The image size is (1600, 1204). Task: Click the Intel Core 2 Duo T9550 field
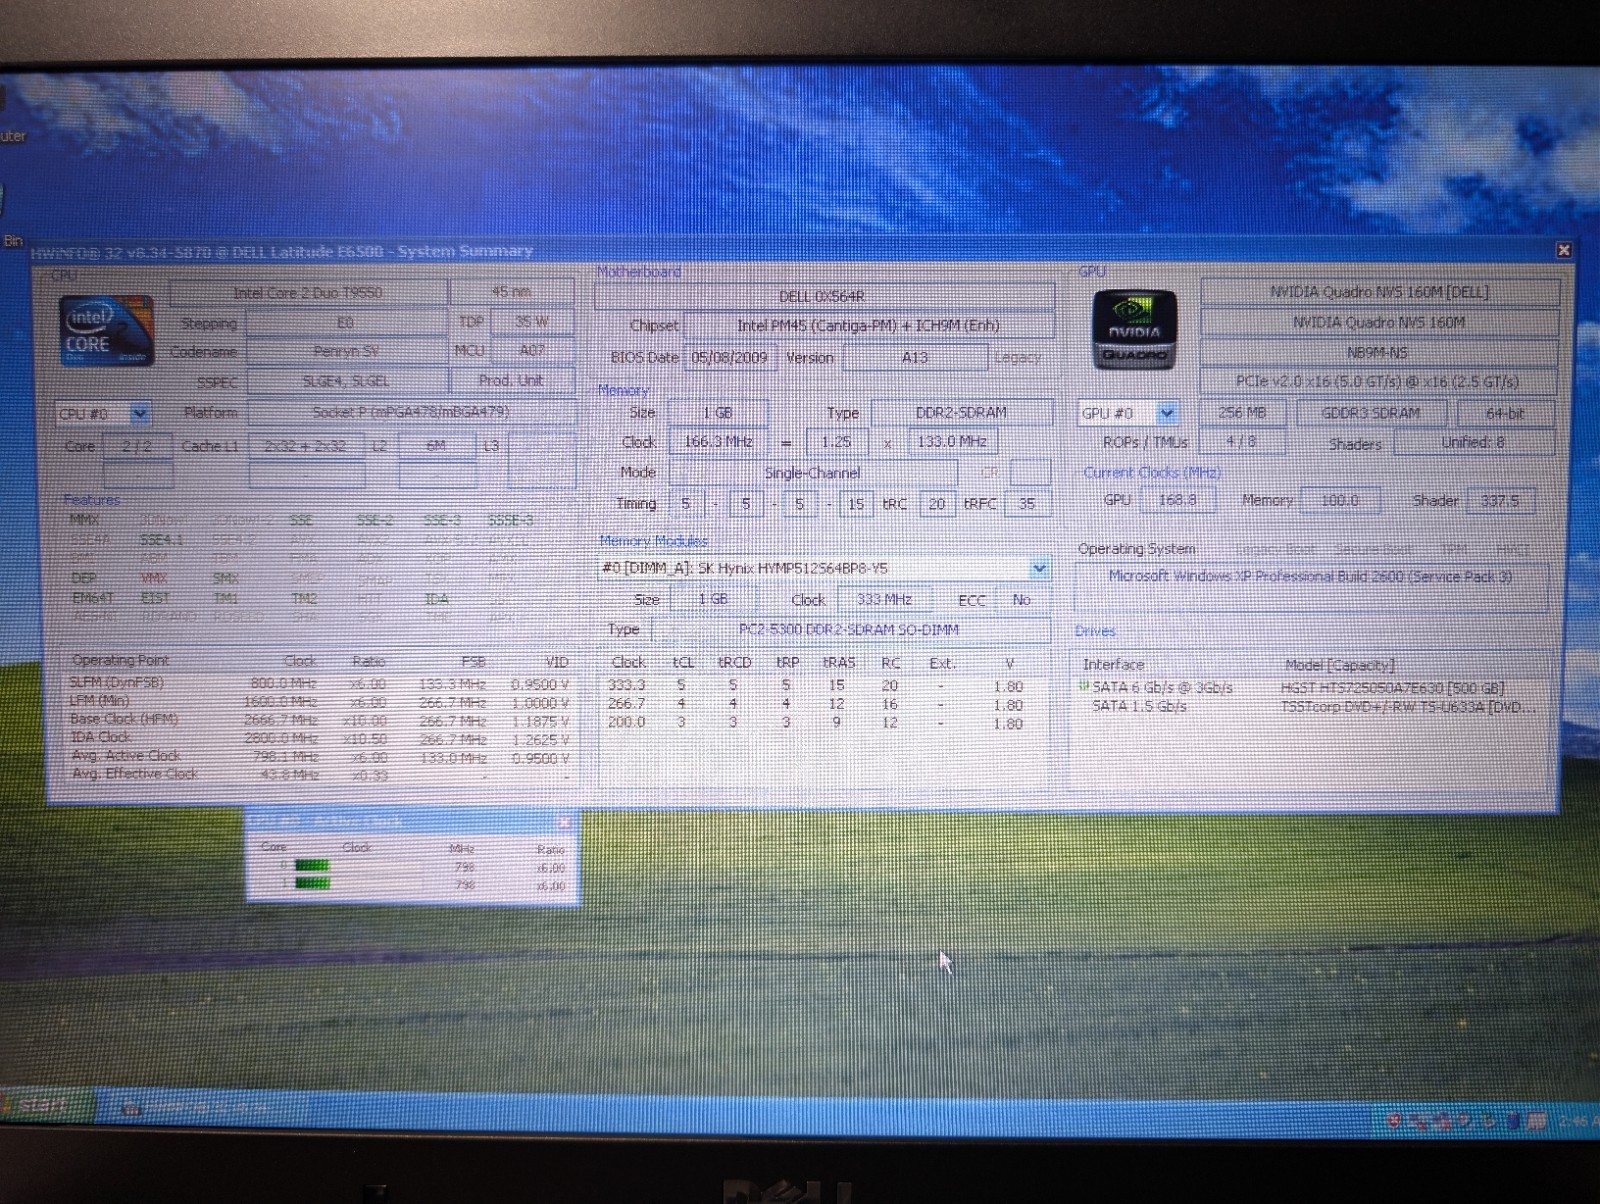point(308,293)
